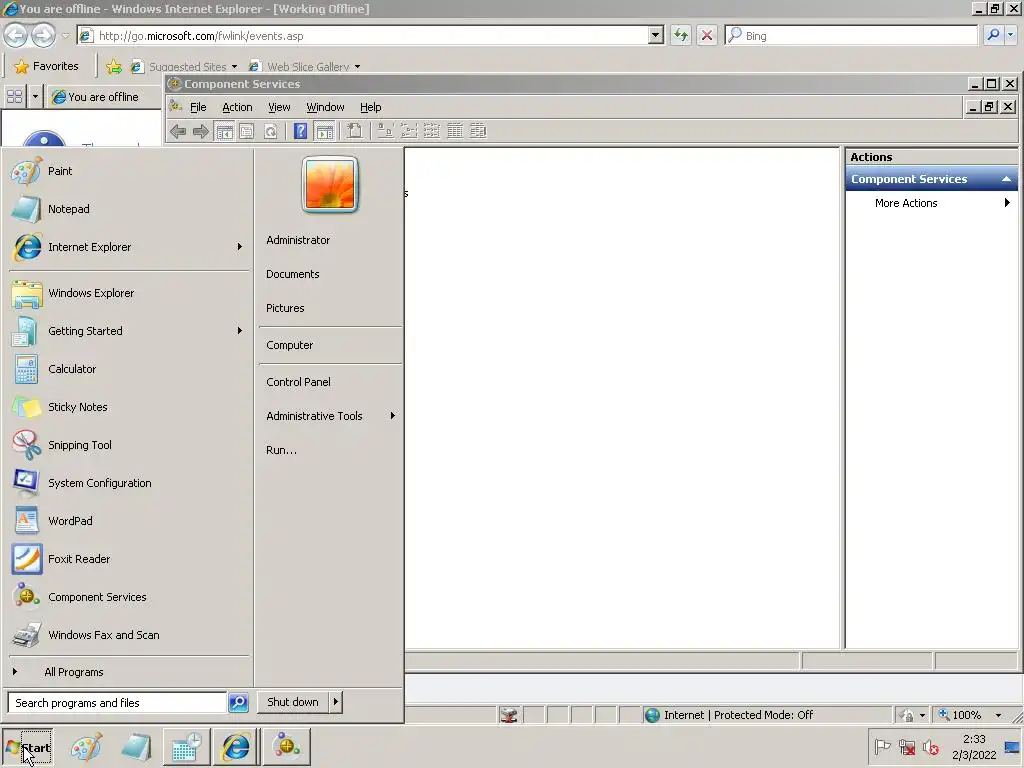Click the Internet Explorer taskbar button
The height and width of the screenshot is (768, 1024).
(x=236, y=747)
